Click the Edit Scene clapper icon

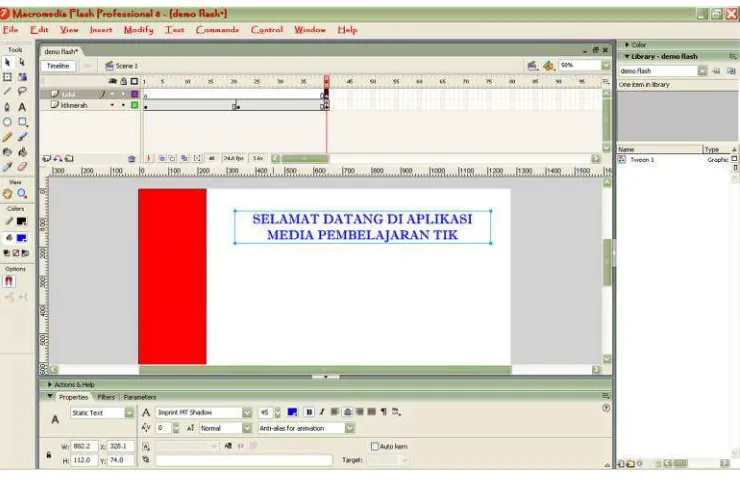[x=532, y=66]
